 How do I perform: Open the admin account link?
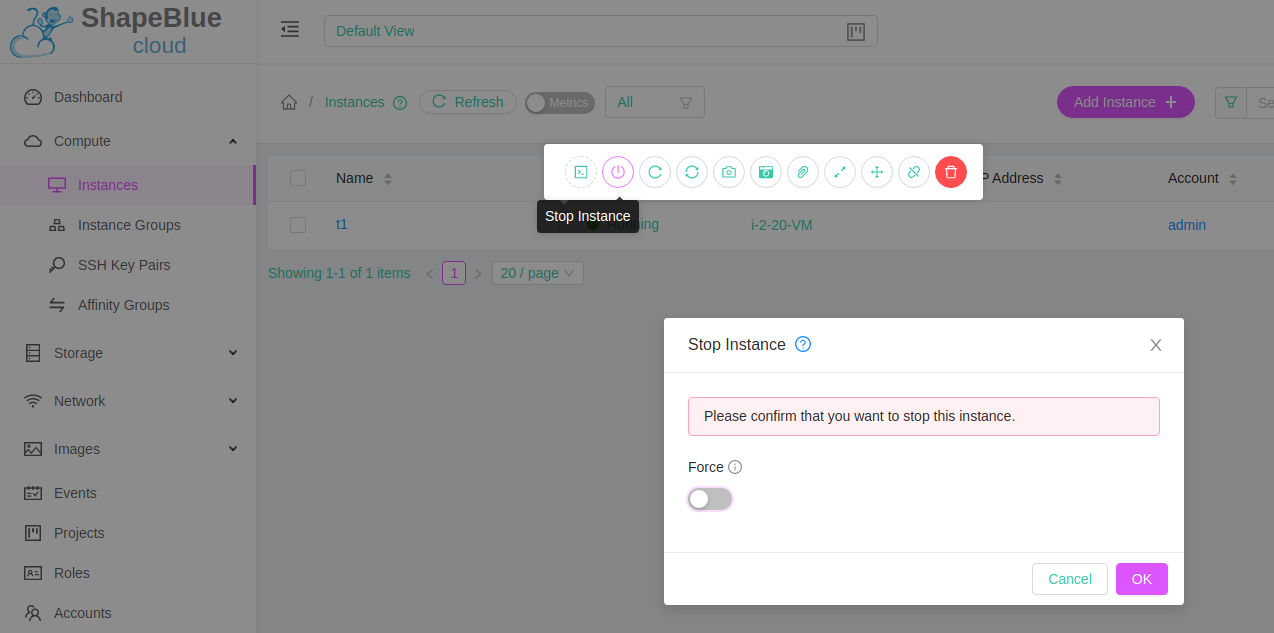click(1187, 225)
